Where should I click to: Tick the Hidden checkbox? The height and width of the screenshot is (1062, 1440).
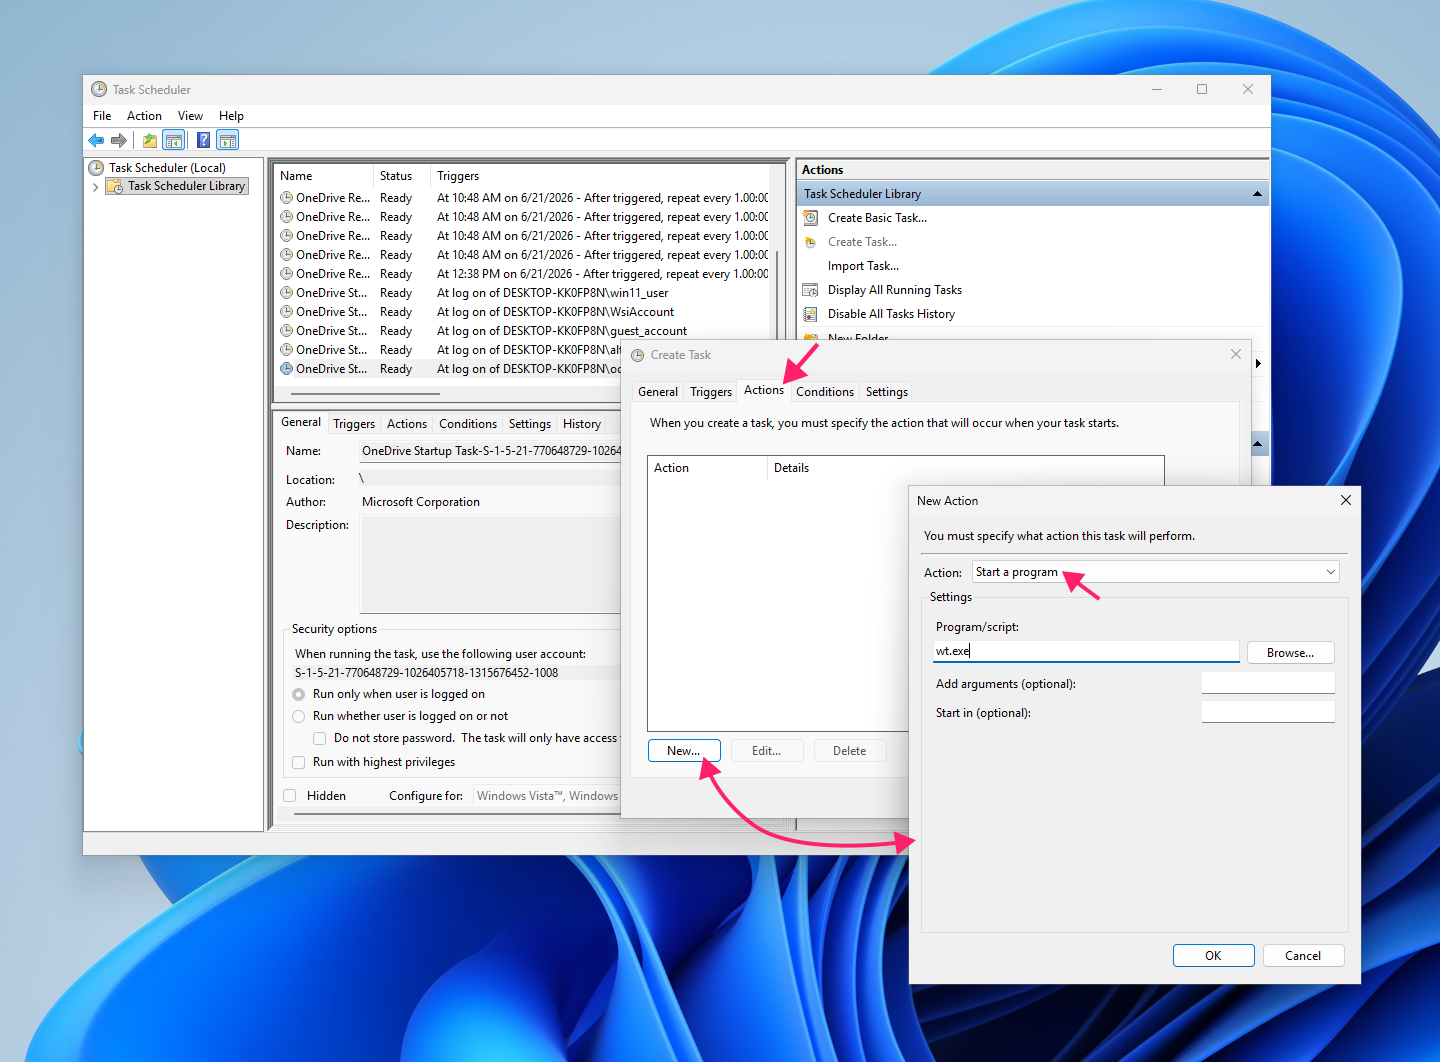pyautogui.click(x=290, y=796)
